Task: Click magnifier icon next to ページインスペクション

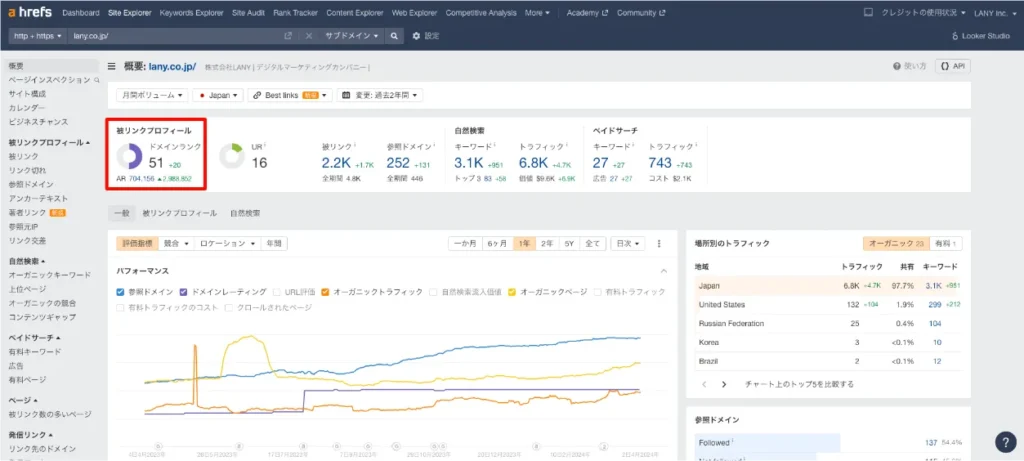Action: tap(97, 80)
